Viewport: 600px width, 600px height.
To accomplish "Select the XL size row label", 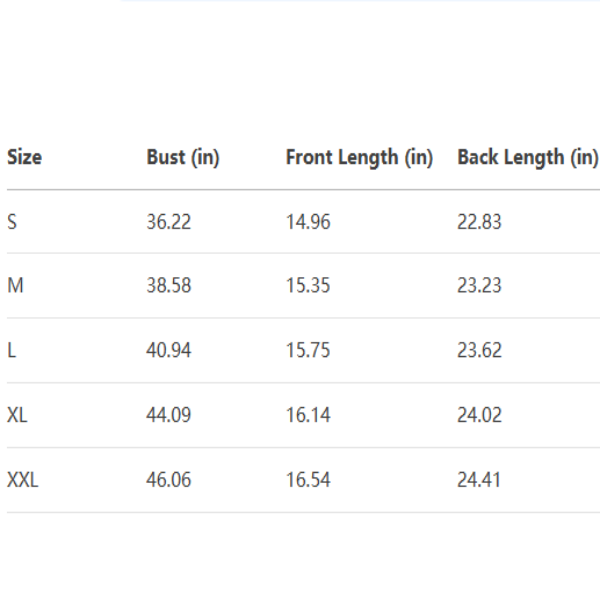I will coord(17,415).
